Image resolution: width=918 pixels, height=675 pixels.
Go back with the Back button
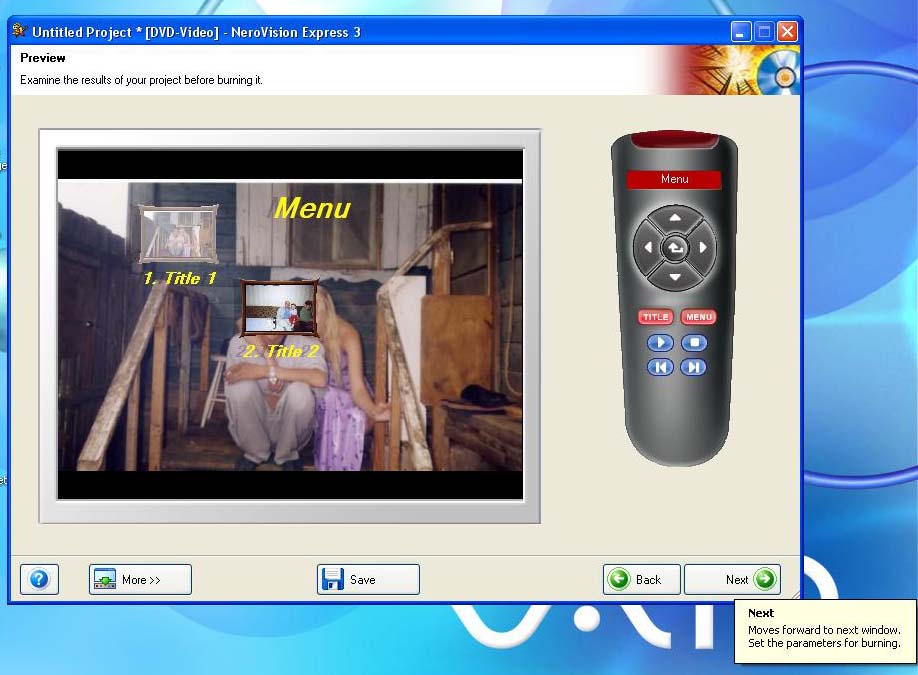[x=642, y=580]
